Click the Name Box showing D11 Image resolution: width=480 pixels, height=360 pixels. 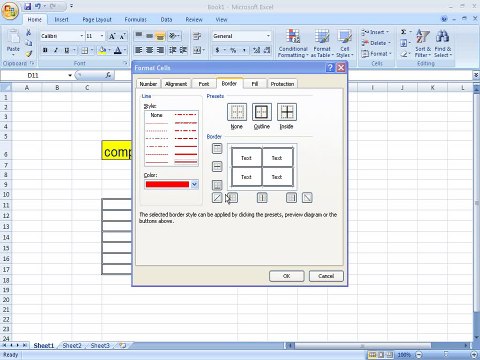click(x=33, y=76)
